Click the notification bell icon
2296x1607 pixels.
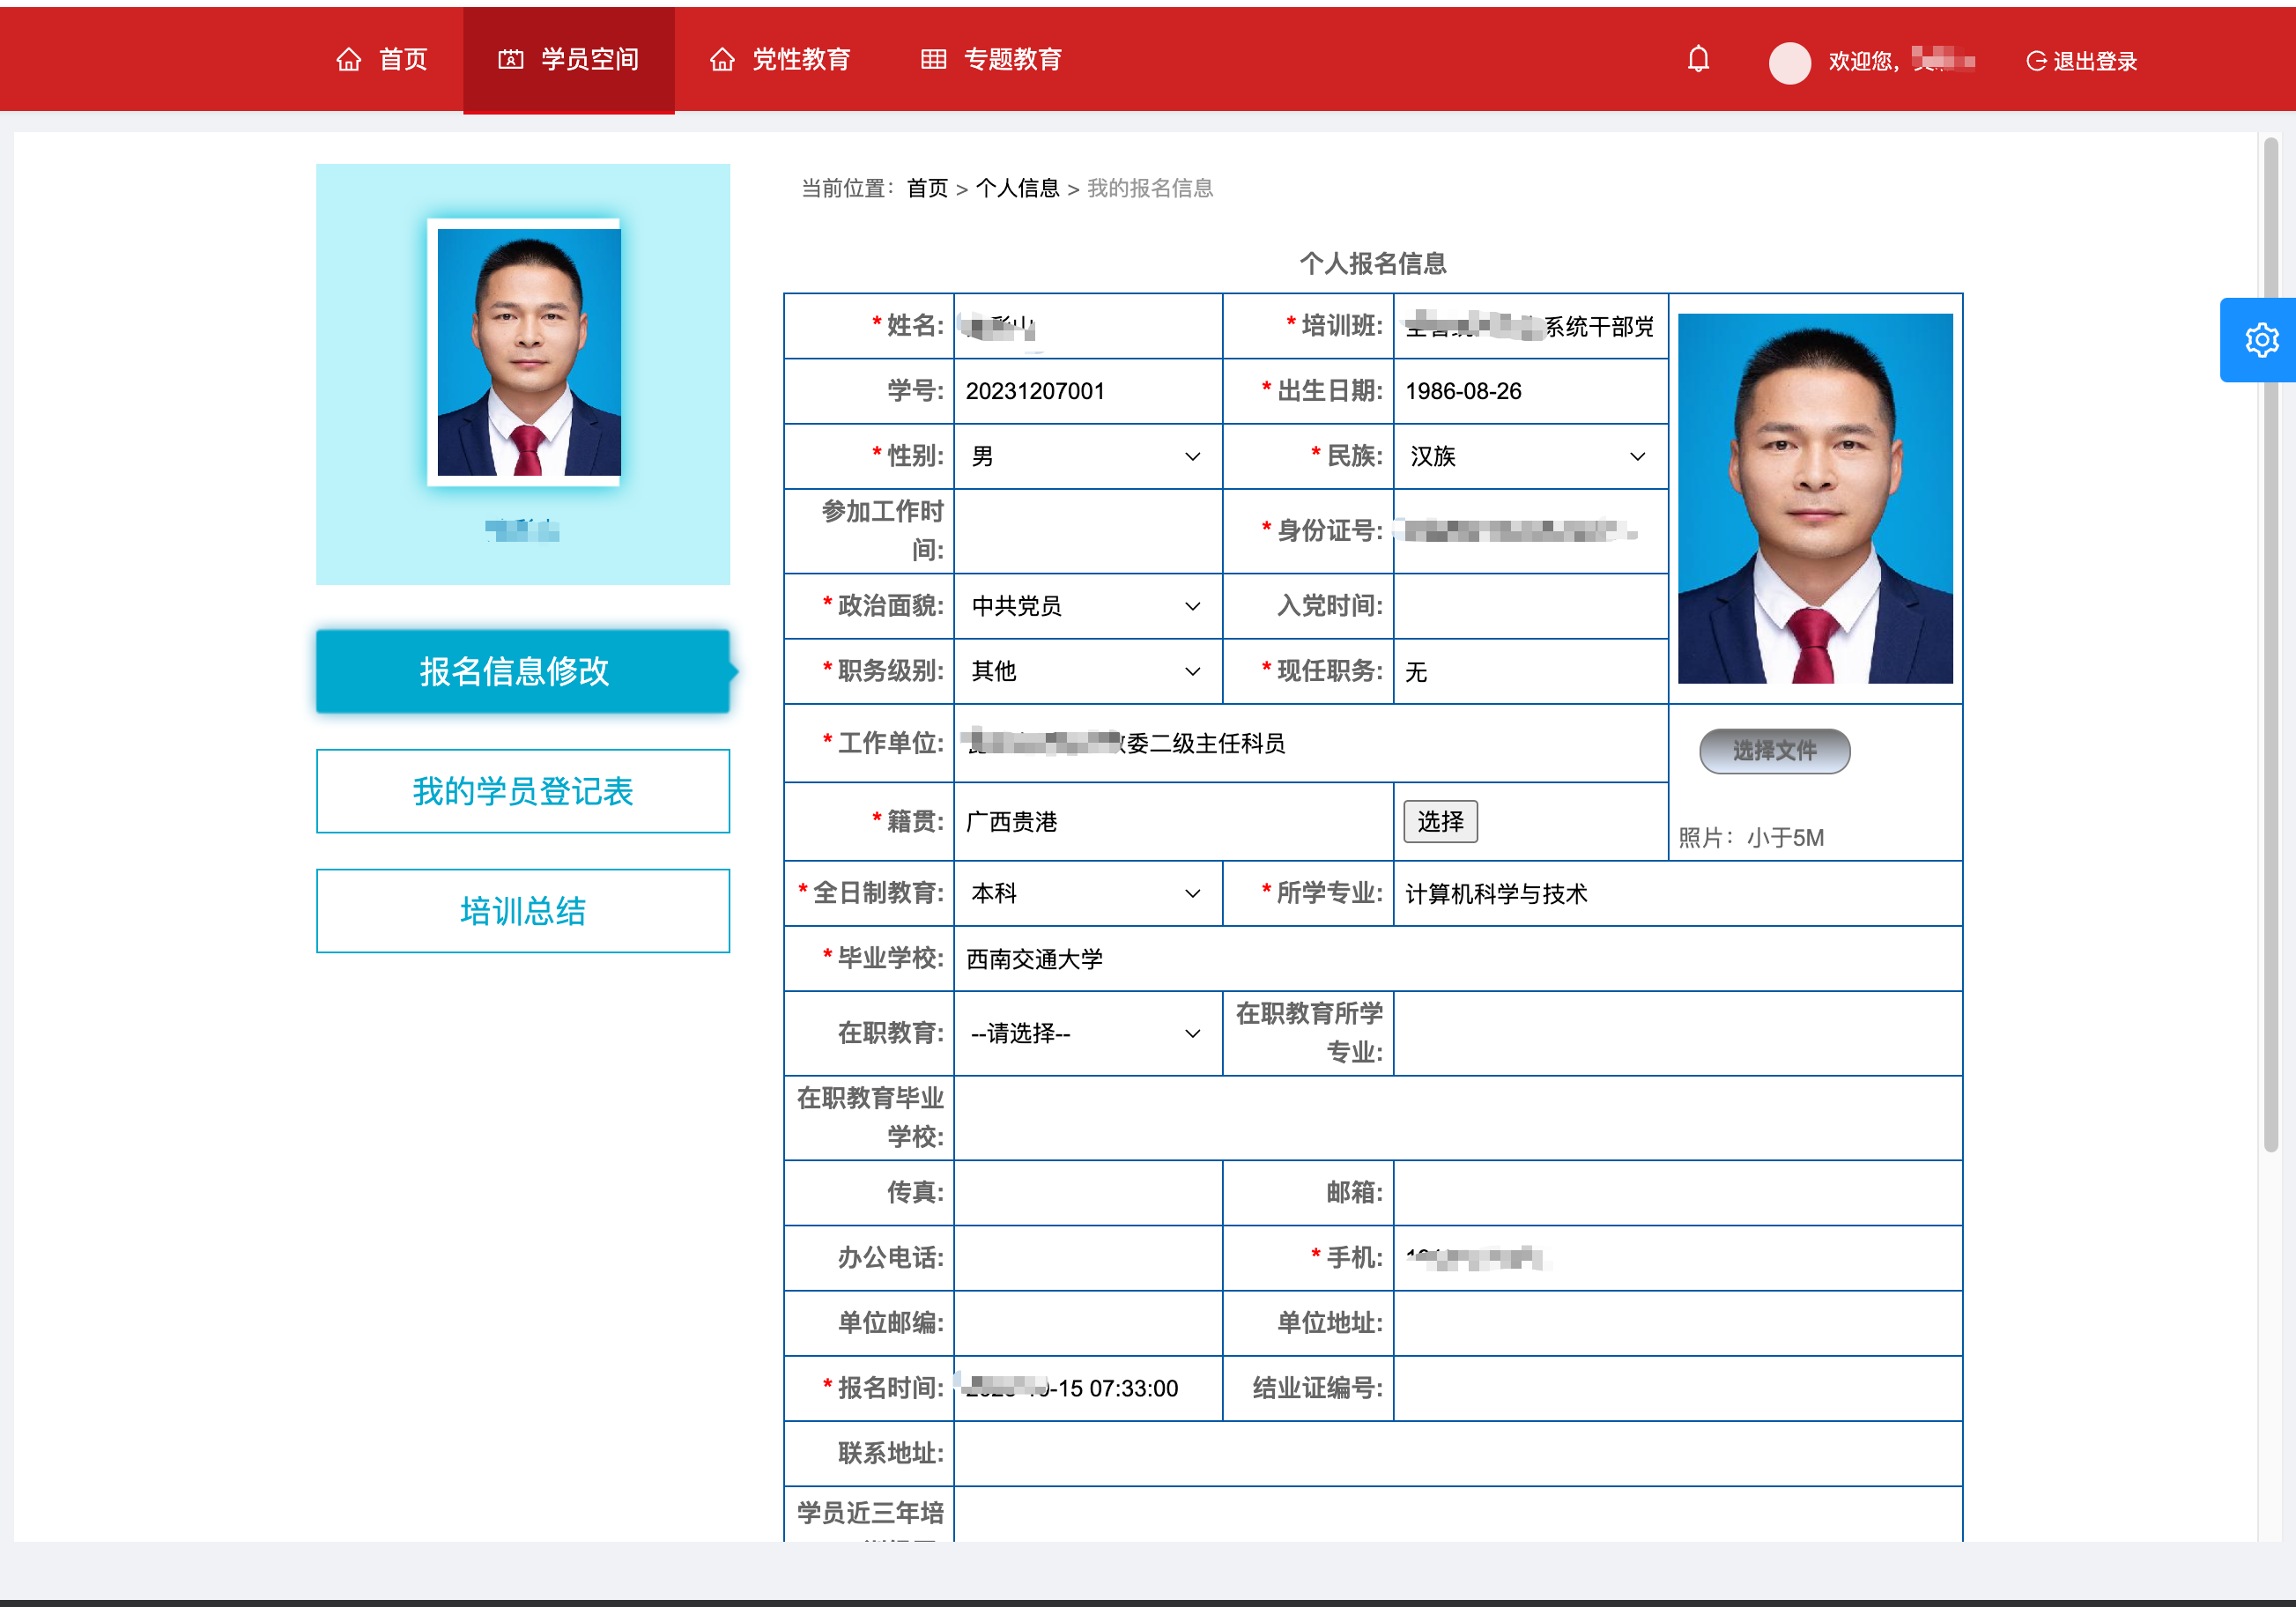[x=1698, y=60]
